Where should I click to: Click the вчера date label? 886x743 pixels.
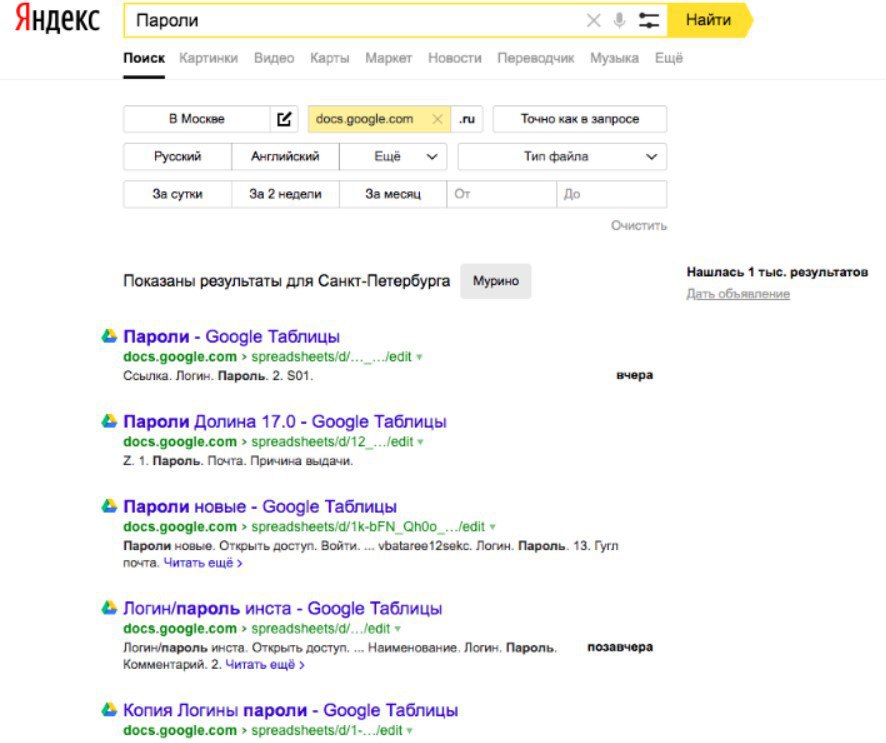pyautogui.click(x=634, y=375)
